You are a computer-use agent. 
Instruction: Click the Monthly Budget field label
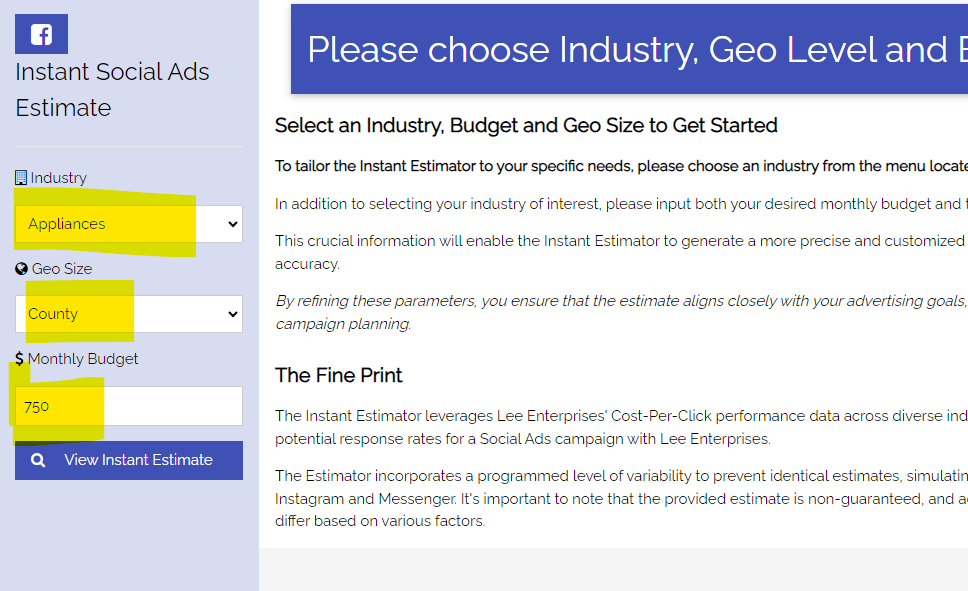(83, 358)
